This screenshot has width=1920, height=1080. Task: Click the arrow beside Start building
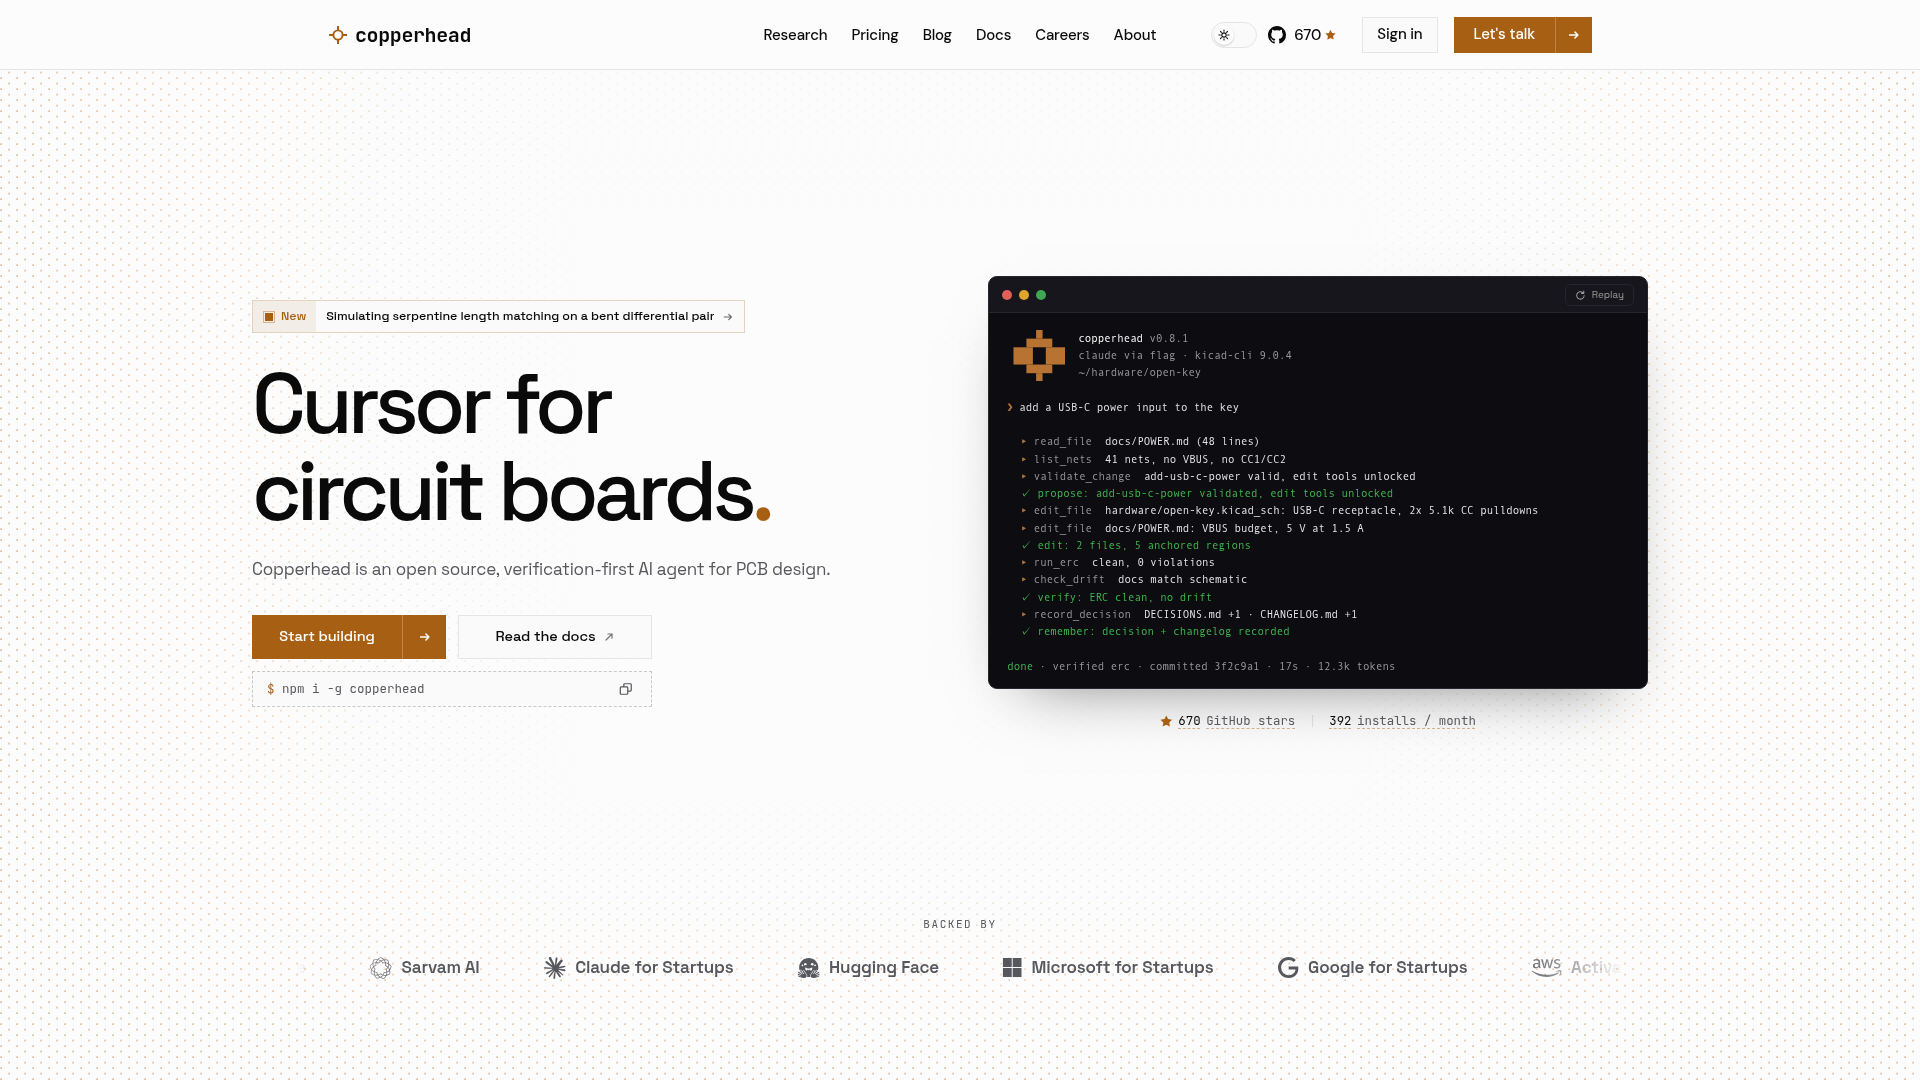coord(424,637)
